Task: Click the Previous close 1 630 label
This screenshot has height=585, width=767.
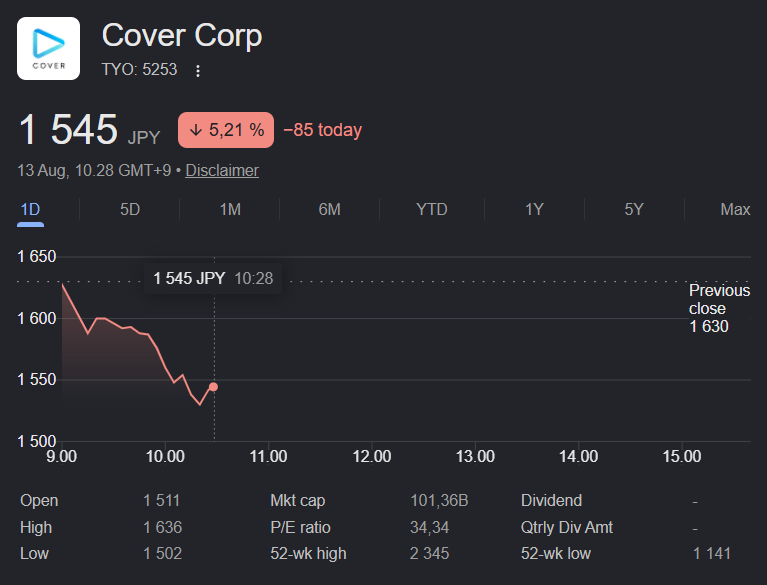Action: pyautogui.click(x=719, y=308)
